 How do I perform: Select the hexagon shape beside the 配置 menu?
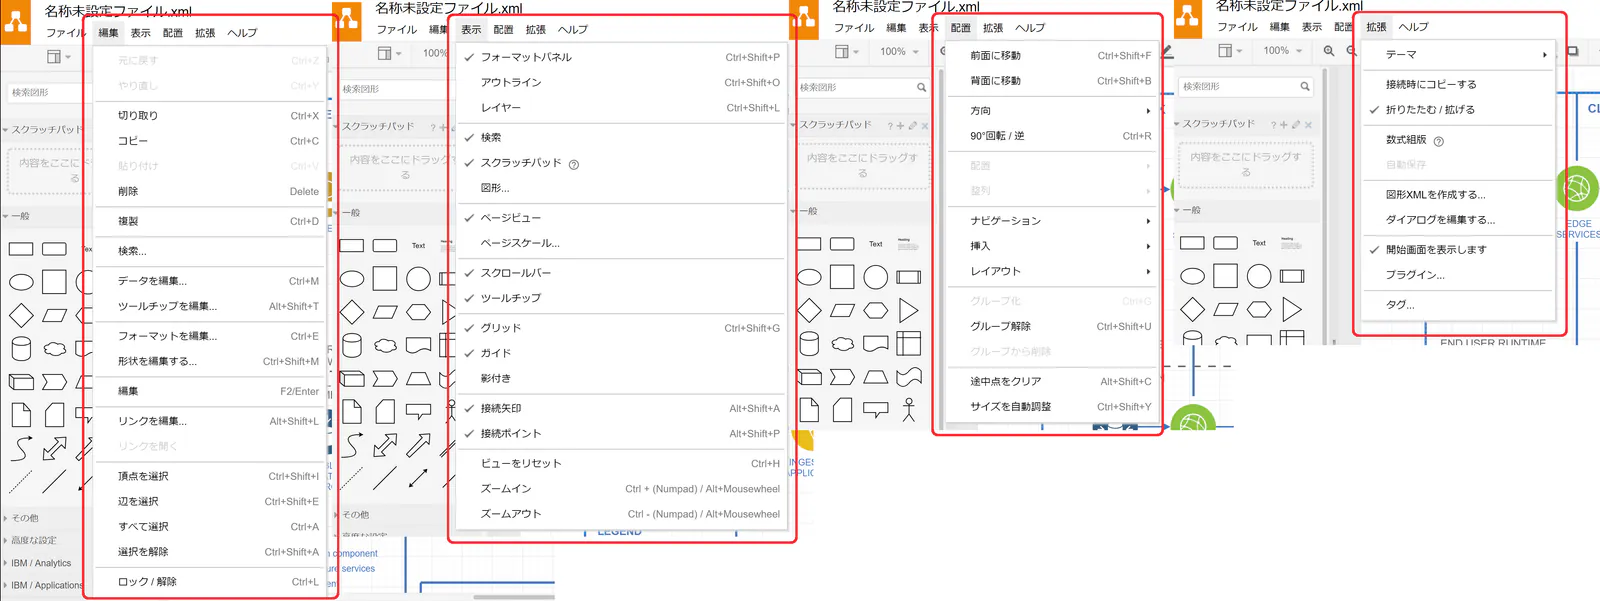click(875, 310)
